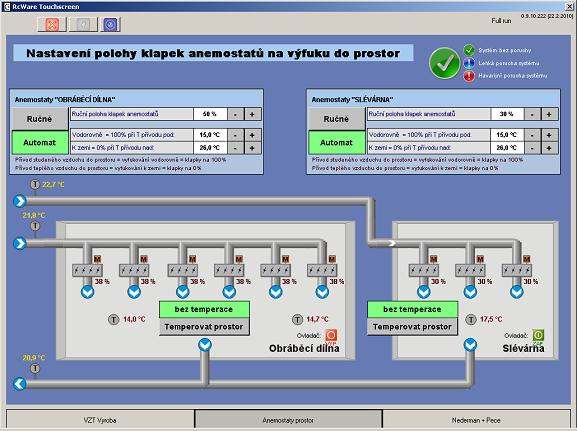Click the 14,0 °C temperature sensor icon
This screenshot has width=577, height=431.
[113, 319]
